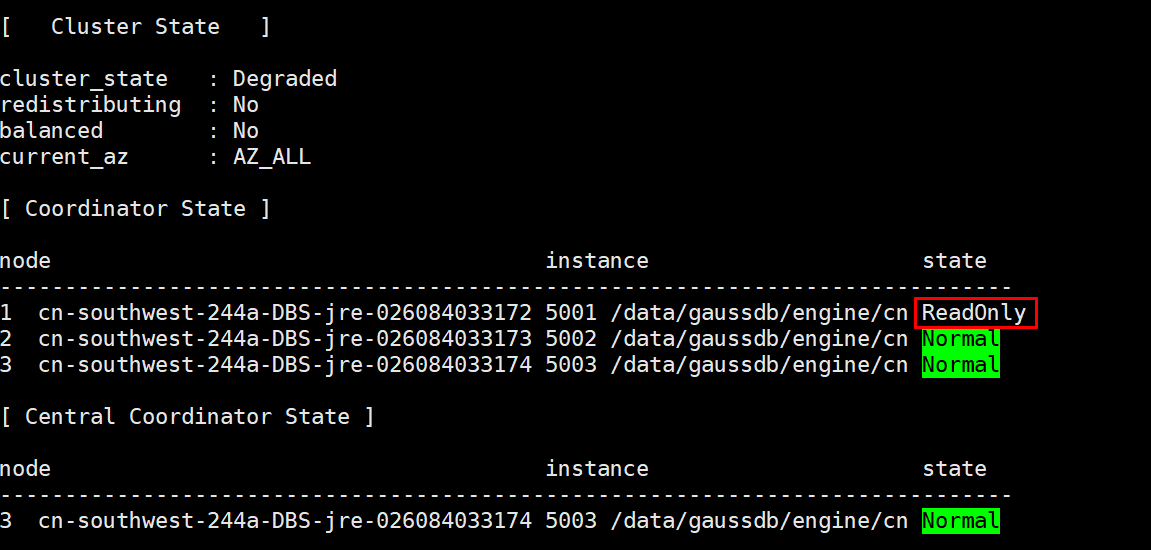Click the /data/gaussdb/engine/cn path of instance 5001
This screenshot has width=1151, height=550.
759,313
